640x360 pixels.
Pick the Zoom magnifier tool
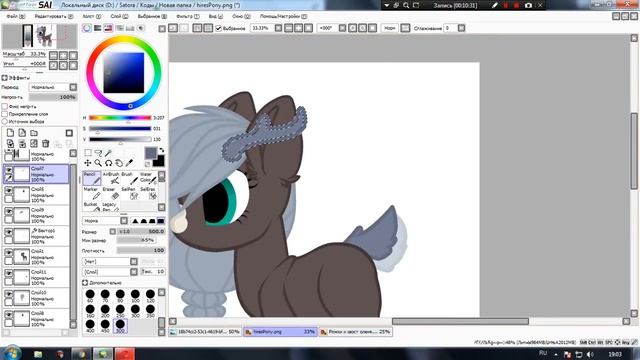coord(98,163)
